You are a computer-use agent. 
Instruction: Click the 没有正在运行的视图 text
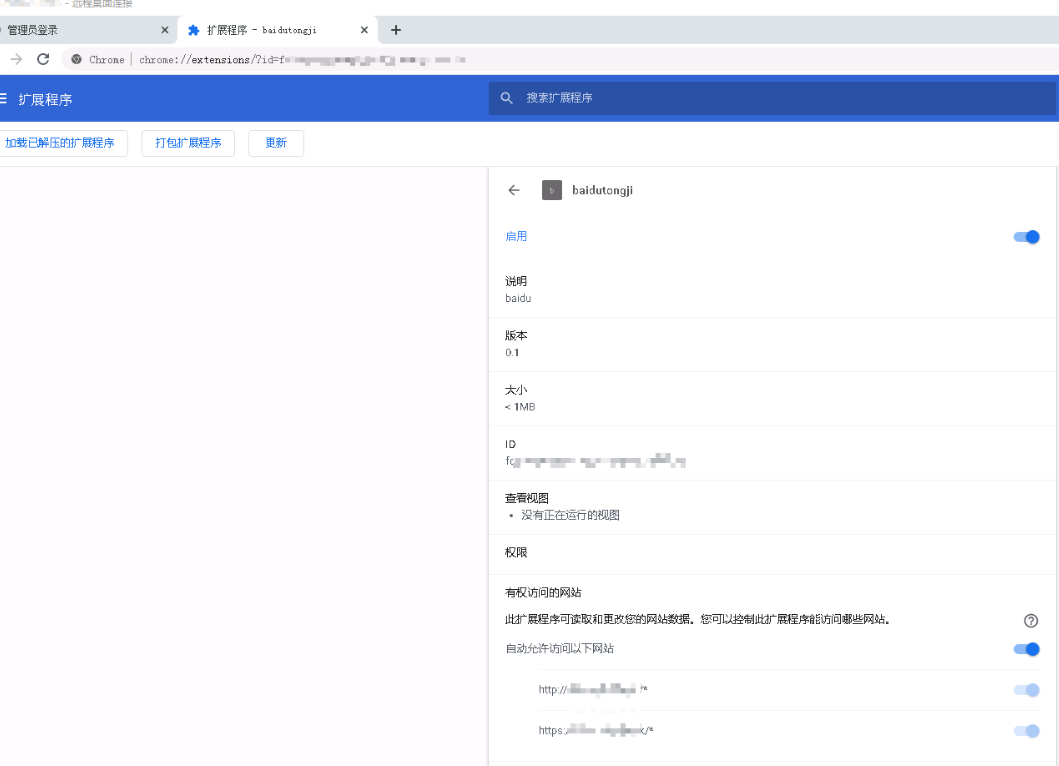tap(570, 515)
